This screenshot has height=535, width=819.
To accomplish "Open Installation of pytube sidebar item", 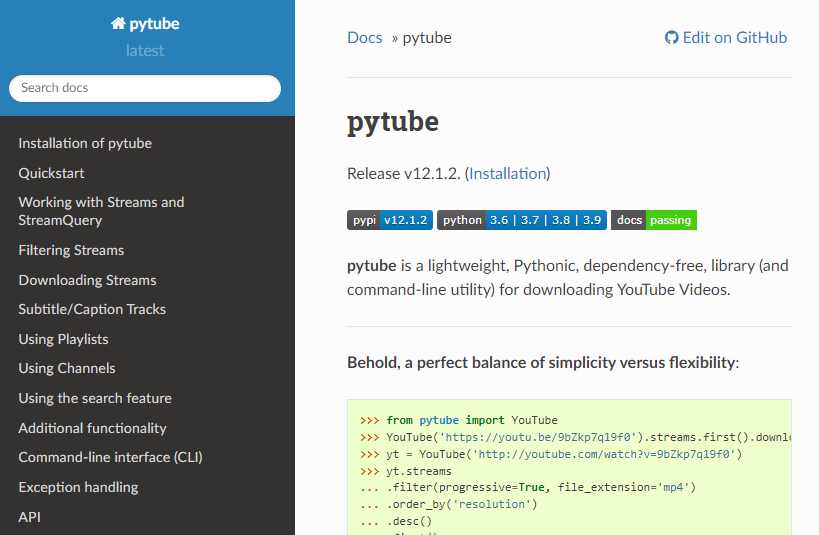I will (x=85, y=143).
